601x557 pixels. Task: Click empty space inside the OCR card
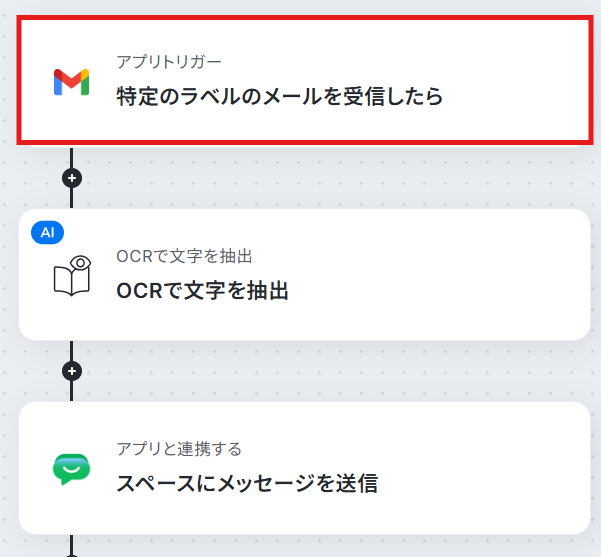[441, 276]
